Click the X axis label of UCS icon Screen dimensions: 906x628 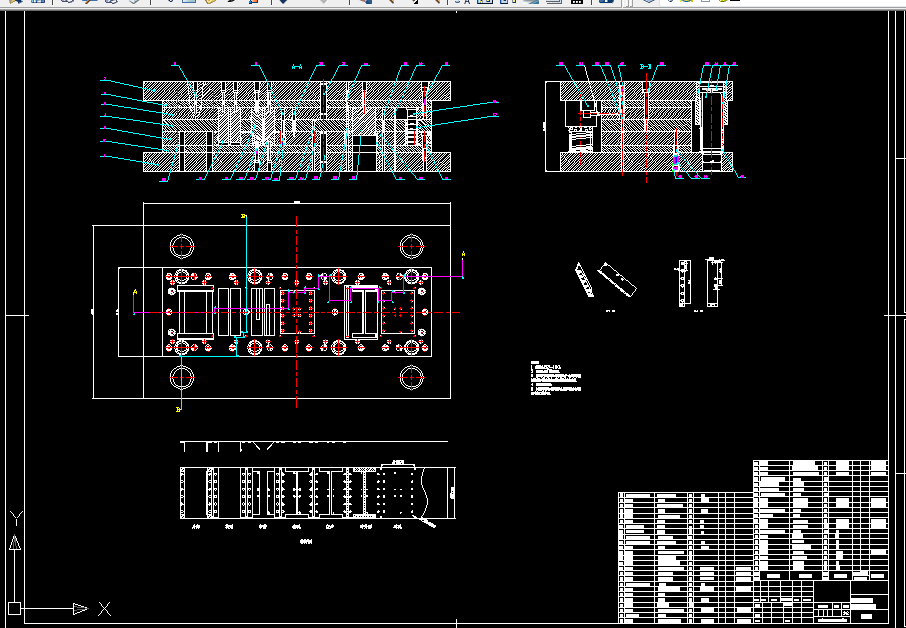pyautogui.click(x=104, y=608)
